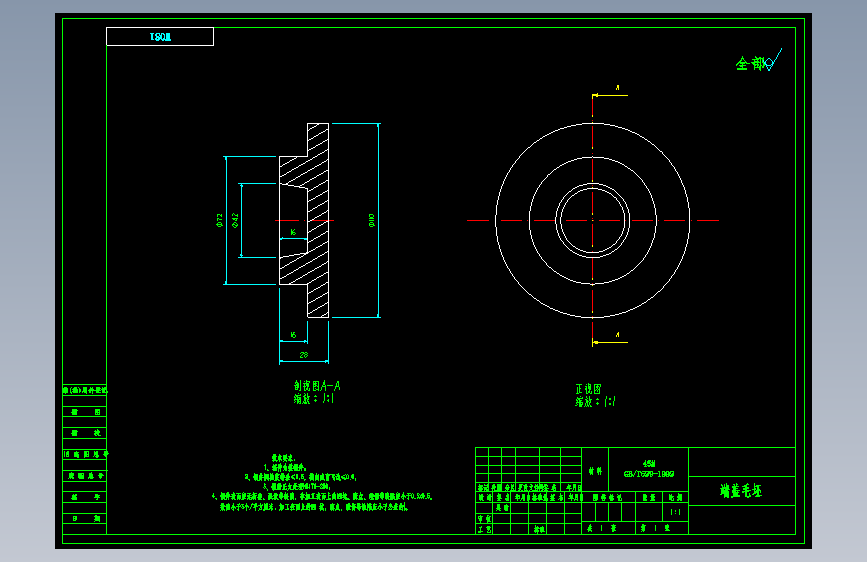Select the Φ42 diameter dimension
The image size is (867, 562).
pyautogui.click(x=235, y=220)
